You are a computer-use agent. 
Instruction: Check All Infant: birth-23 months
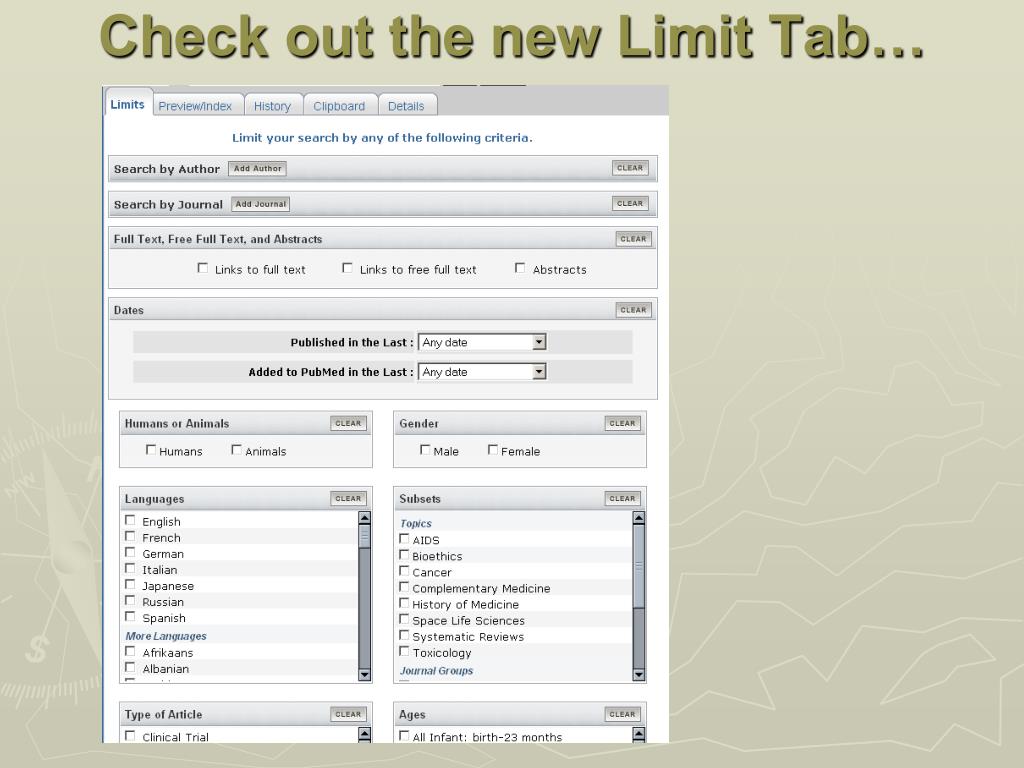click(404, 735)
